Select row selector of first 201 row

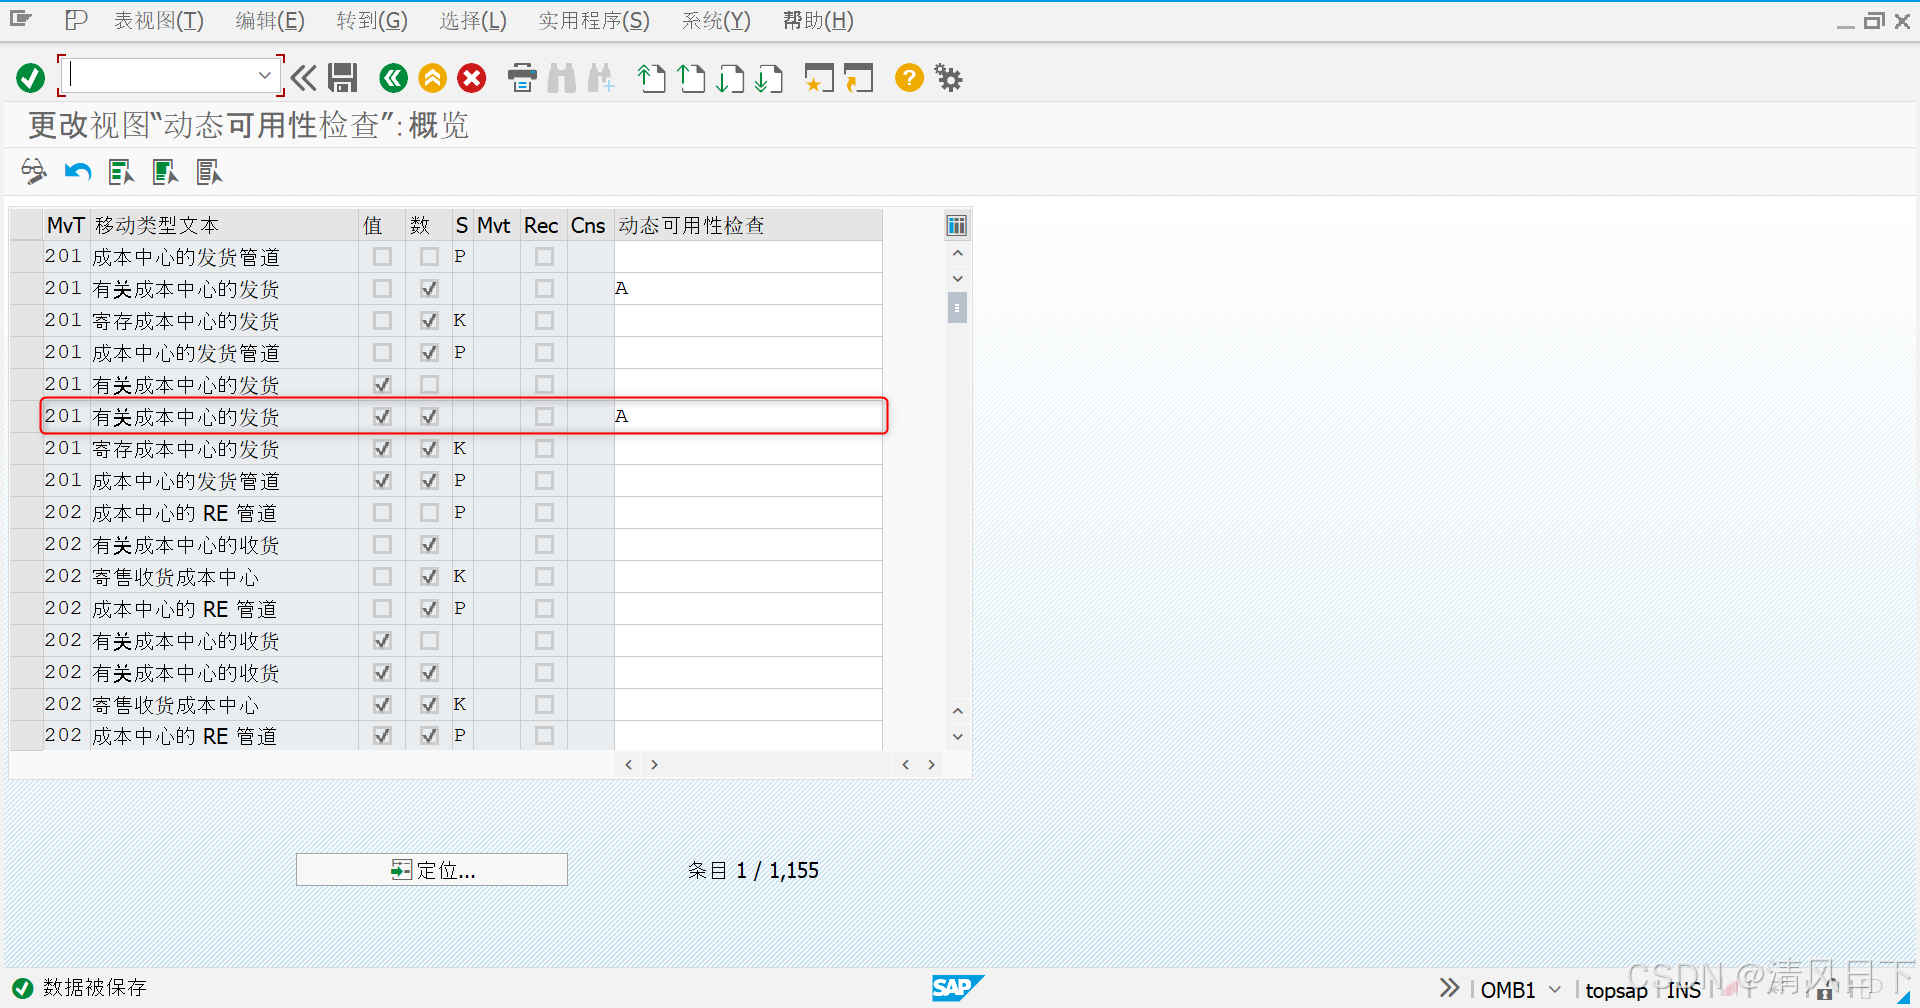coord(27,257)
